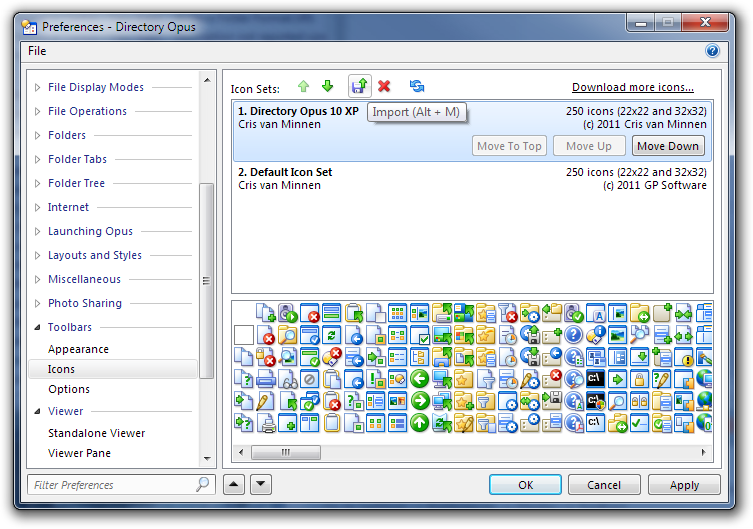The image size is (753, 529).
Task: Select the Icons preferences page
Action: 113,369
